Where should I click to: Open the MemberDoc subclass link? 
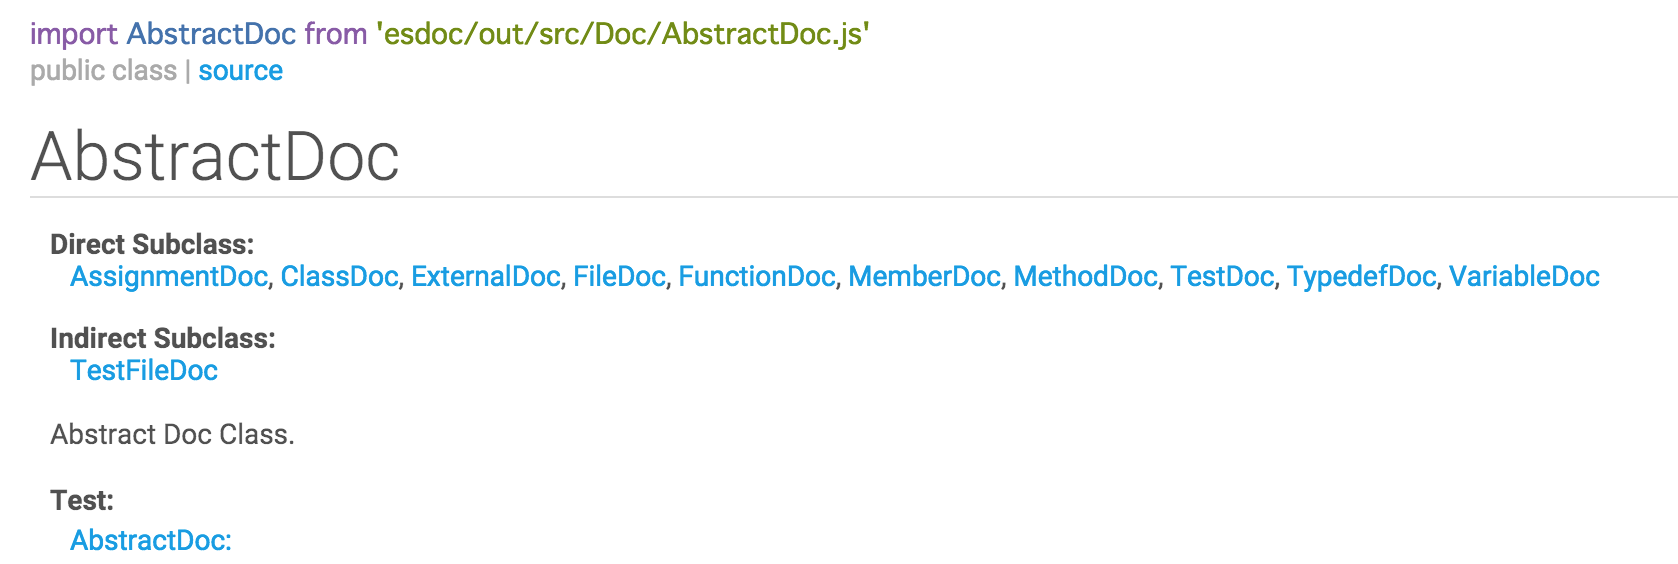(924, 277)
